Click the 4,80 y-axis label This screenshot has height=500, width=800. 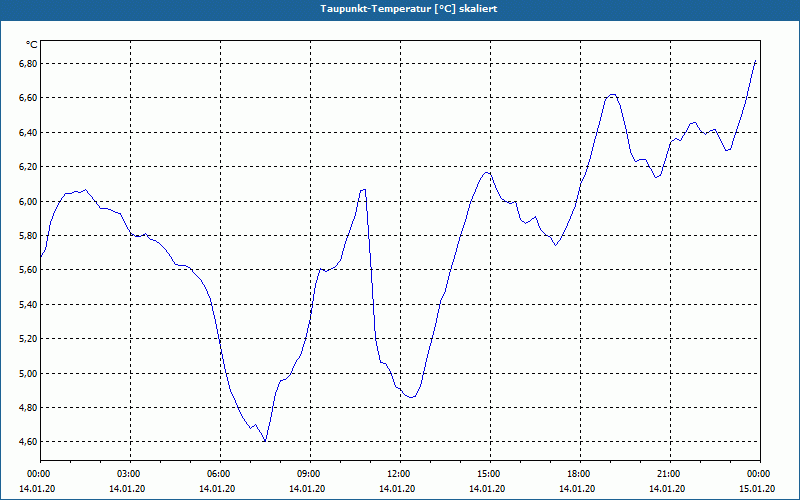[x=27, y=408]
